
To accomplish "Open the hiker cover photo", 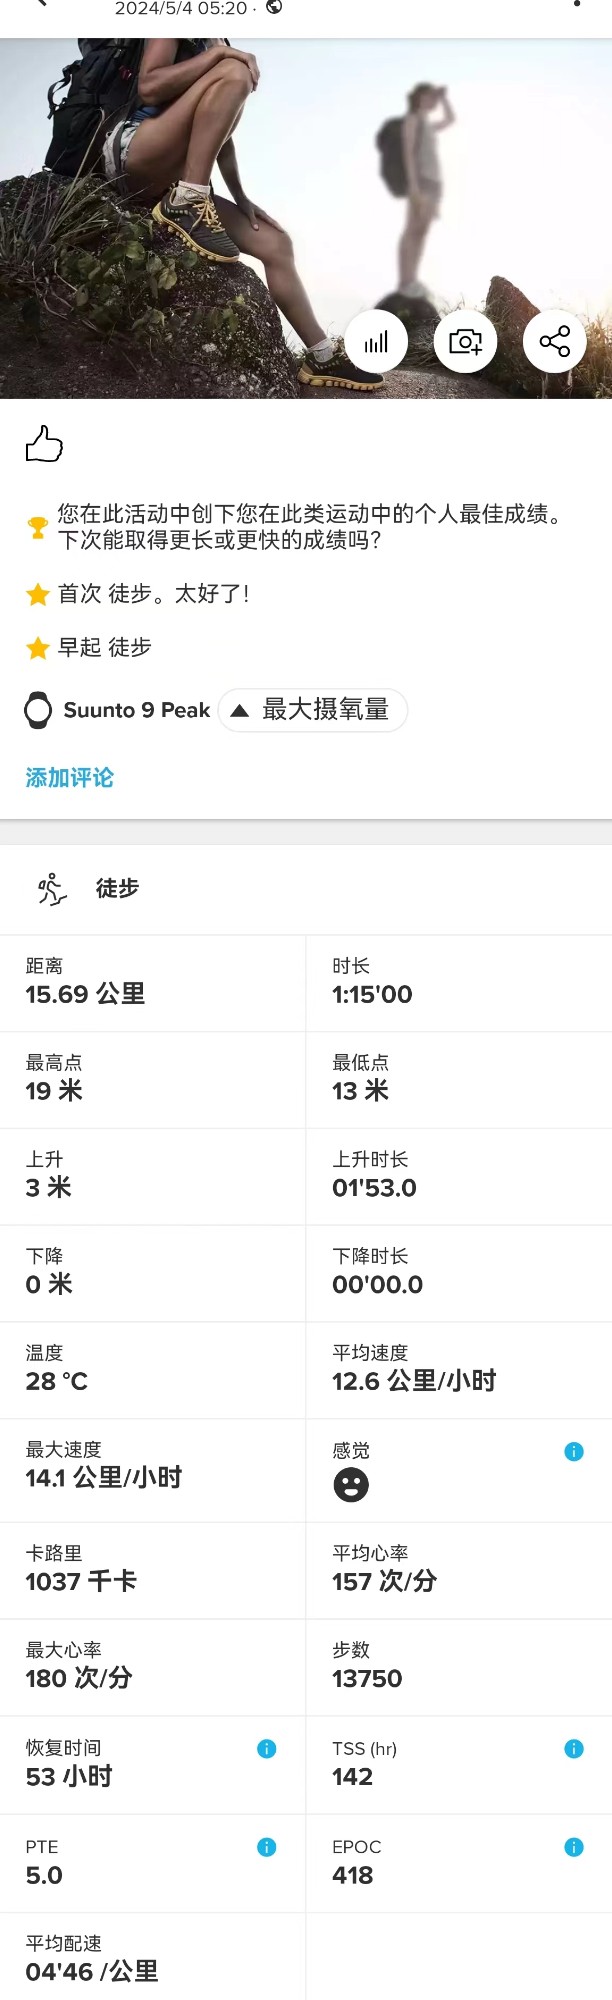I will [200, 200].
